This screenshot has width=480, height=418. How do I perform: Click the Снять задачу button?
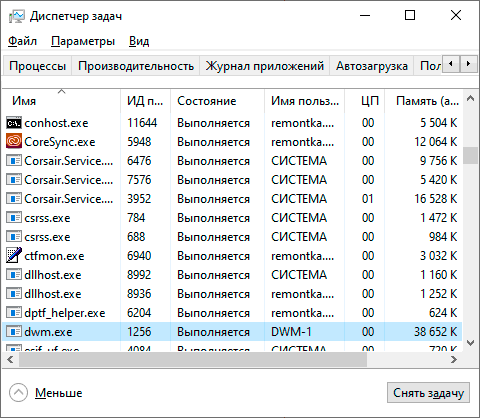pyautogui.click(x=428, y=393)
